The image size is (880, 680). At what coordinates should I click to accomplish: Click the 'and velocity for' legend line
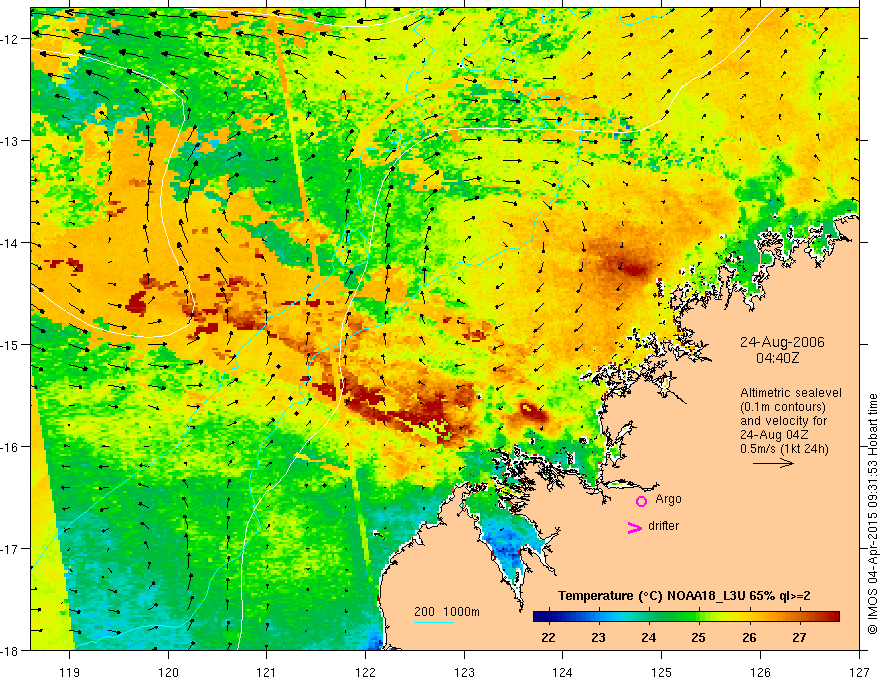[x=783, y=421]
